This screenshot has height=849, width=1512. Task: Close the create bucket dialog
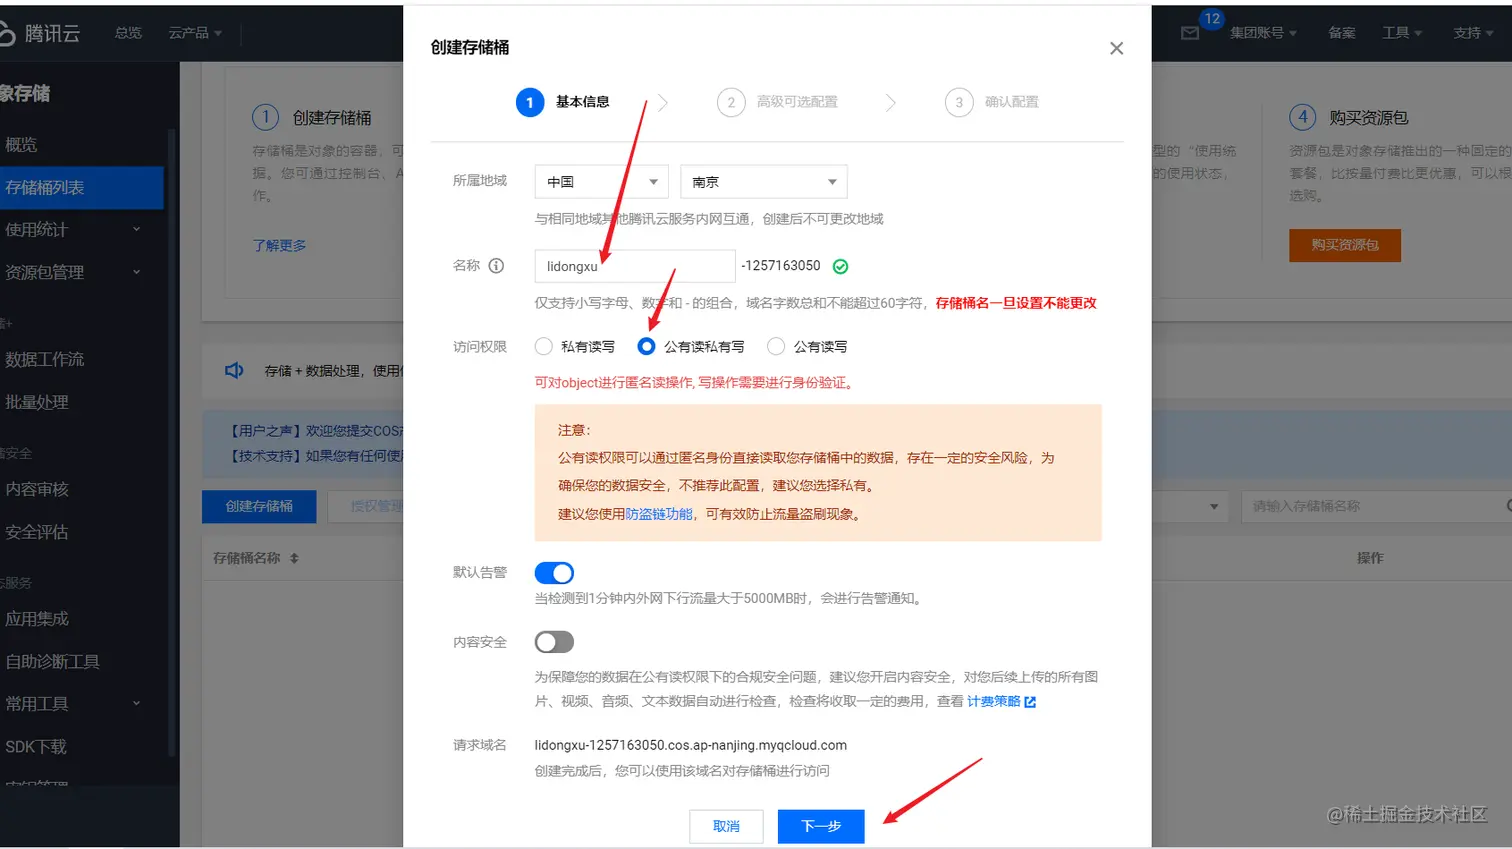(x=1117, y=48)
